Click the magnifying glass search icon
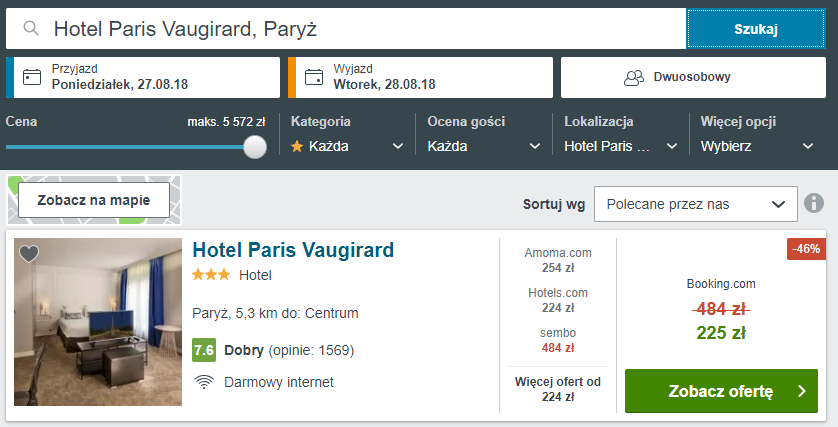This screenshot has height=427, width=838. click(31, 28)
